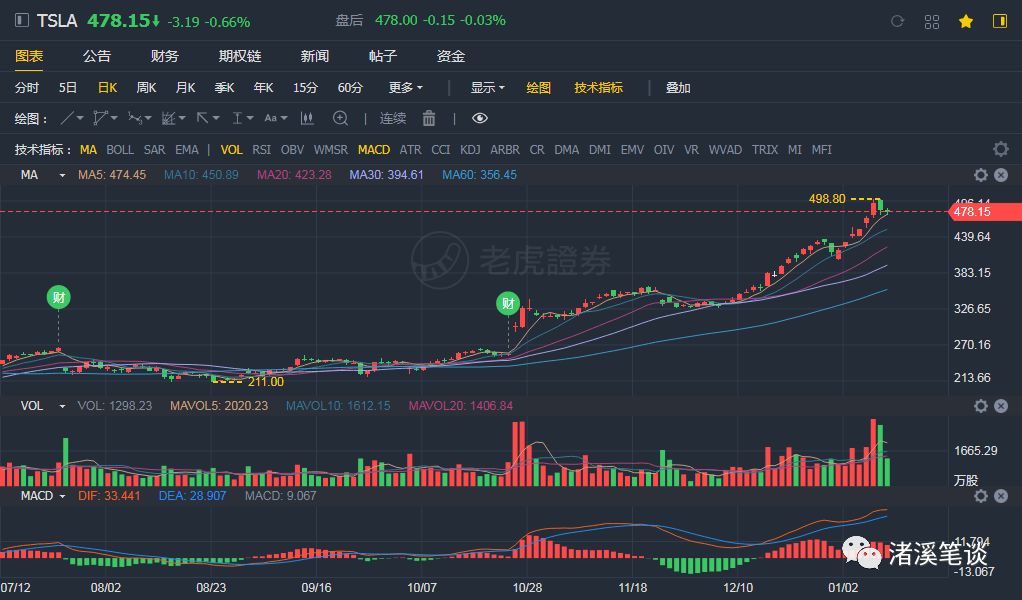The width and height of the screenshot is (1022, 600).
Task: Select the channel shape drawing tool
Action: (x=100, y=118)
